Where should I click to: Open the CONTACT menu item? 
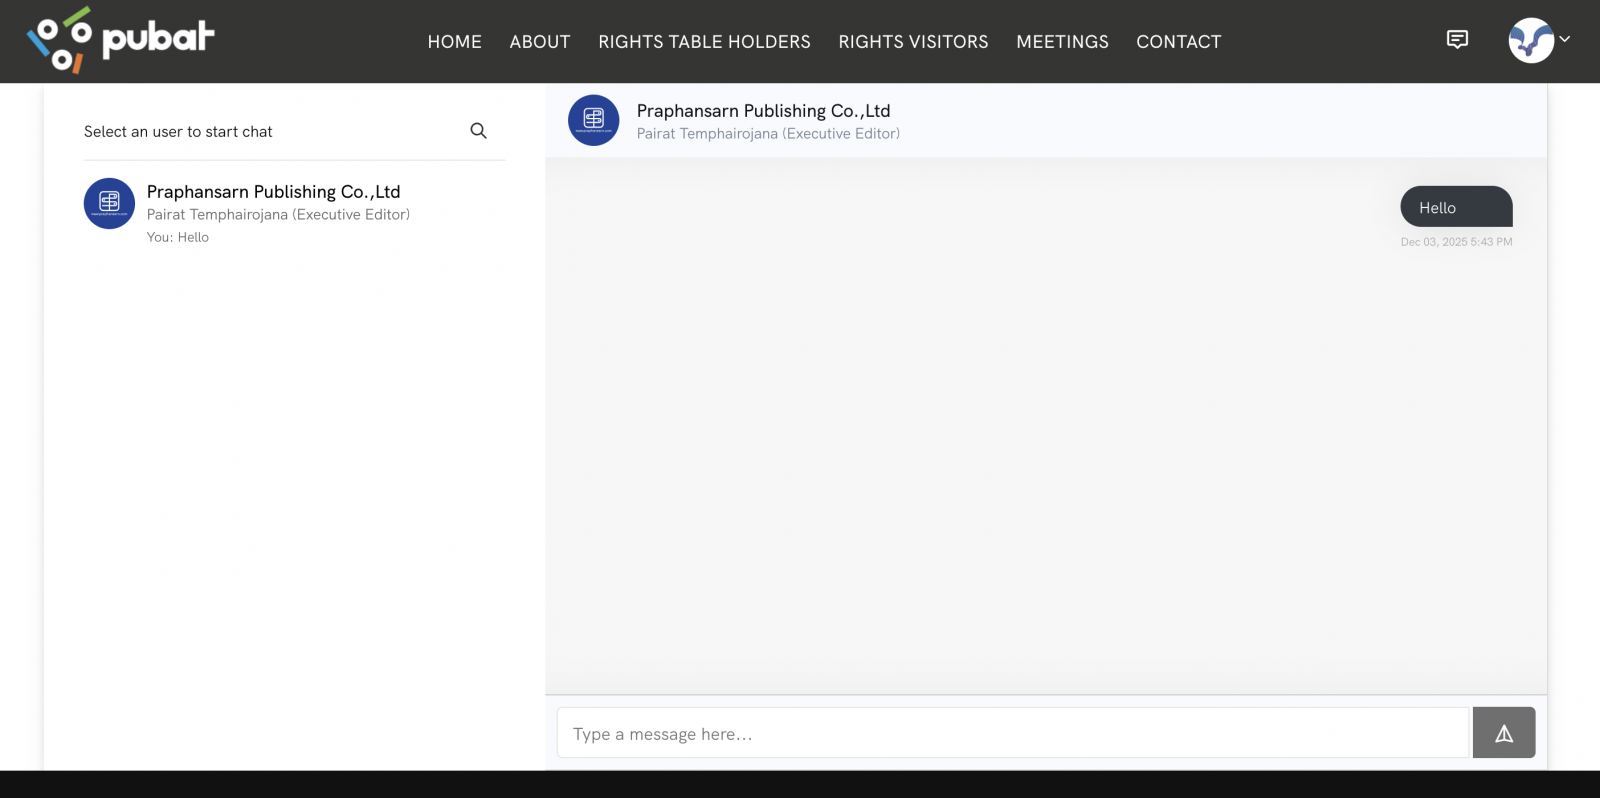[1179, 42]
